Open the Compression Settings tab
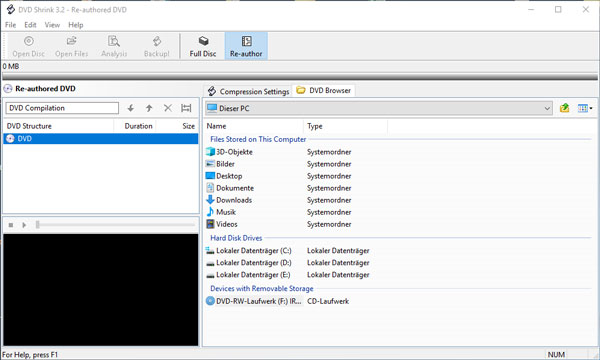 click(248, 91)
